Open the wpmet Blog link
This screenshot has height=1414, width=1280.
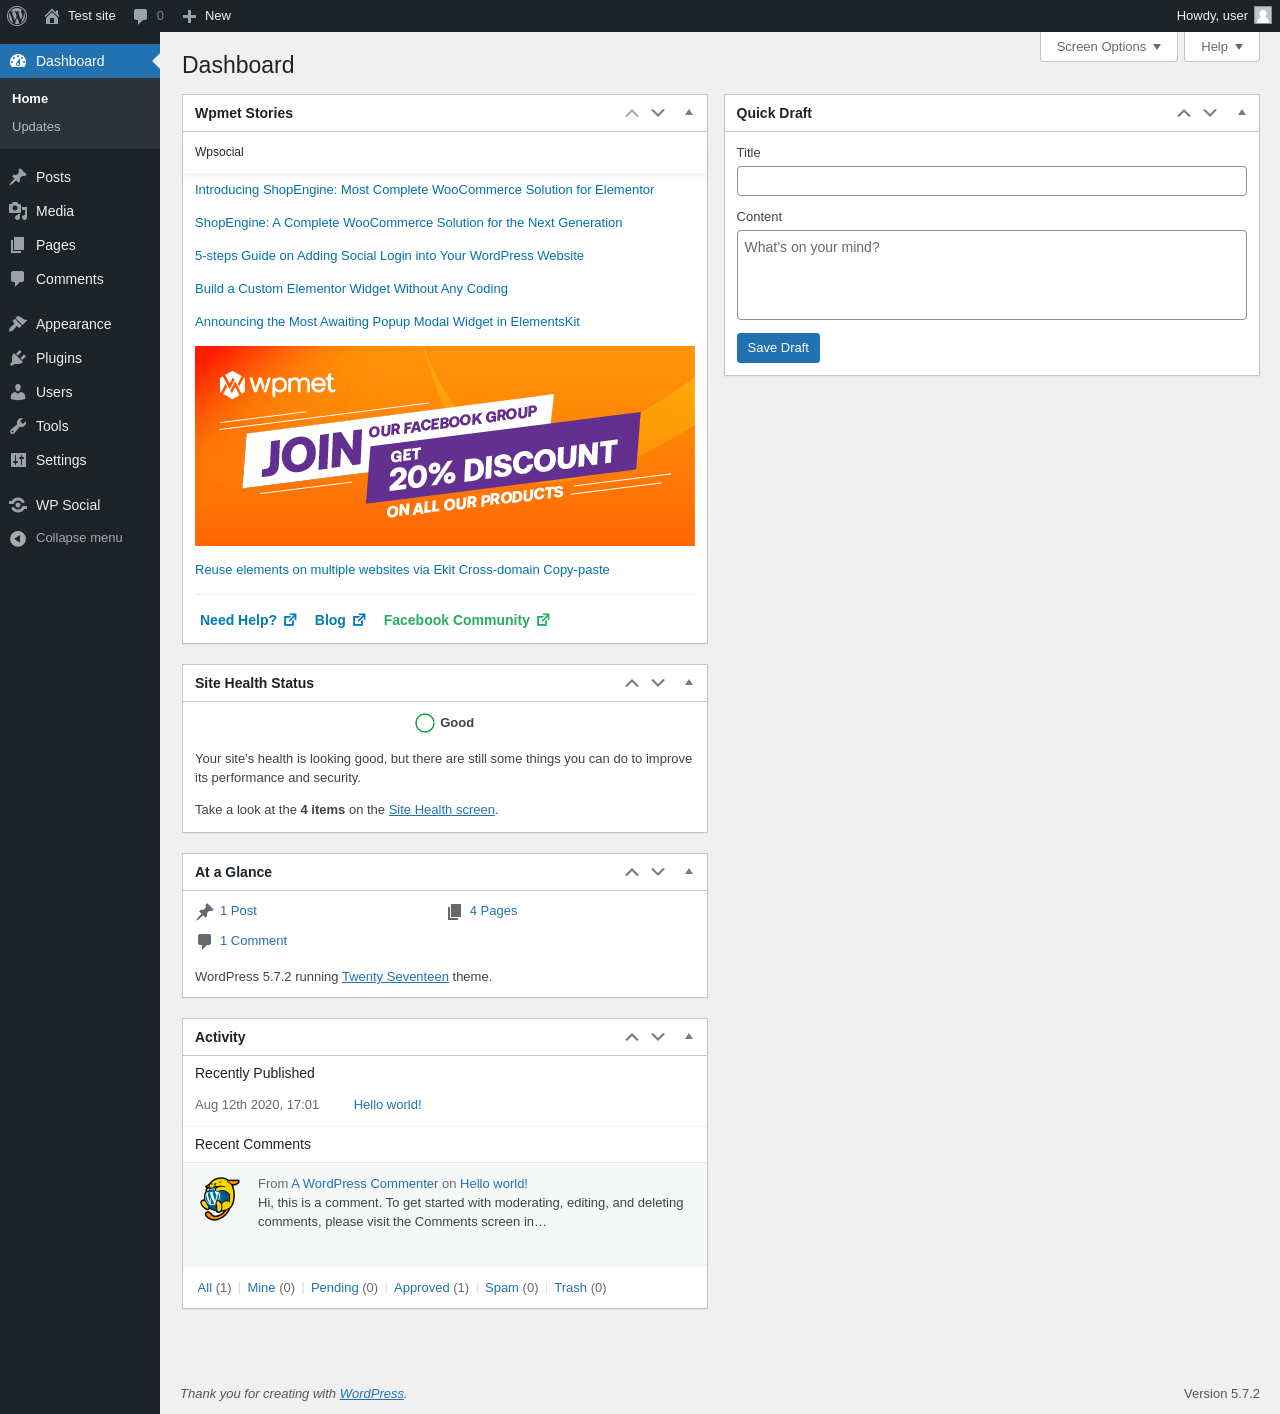coord(340,620)
